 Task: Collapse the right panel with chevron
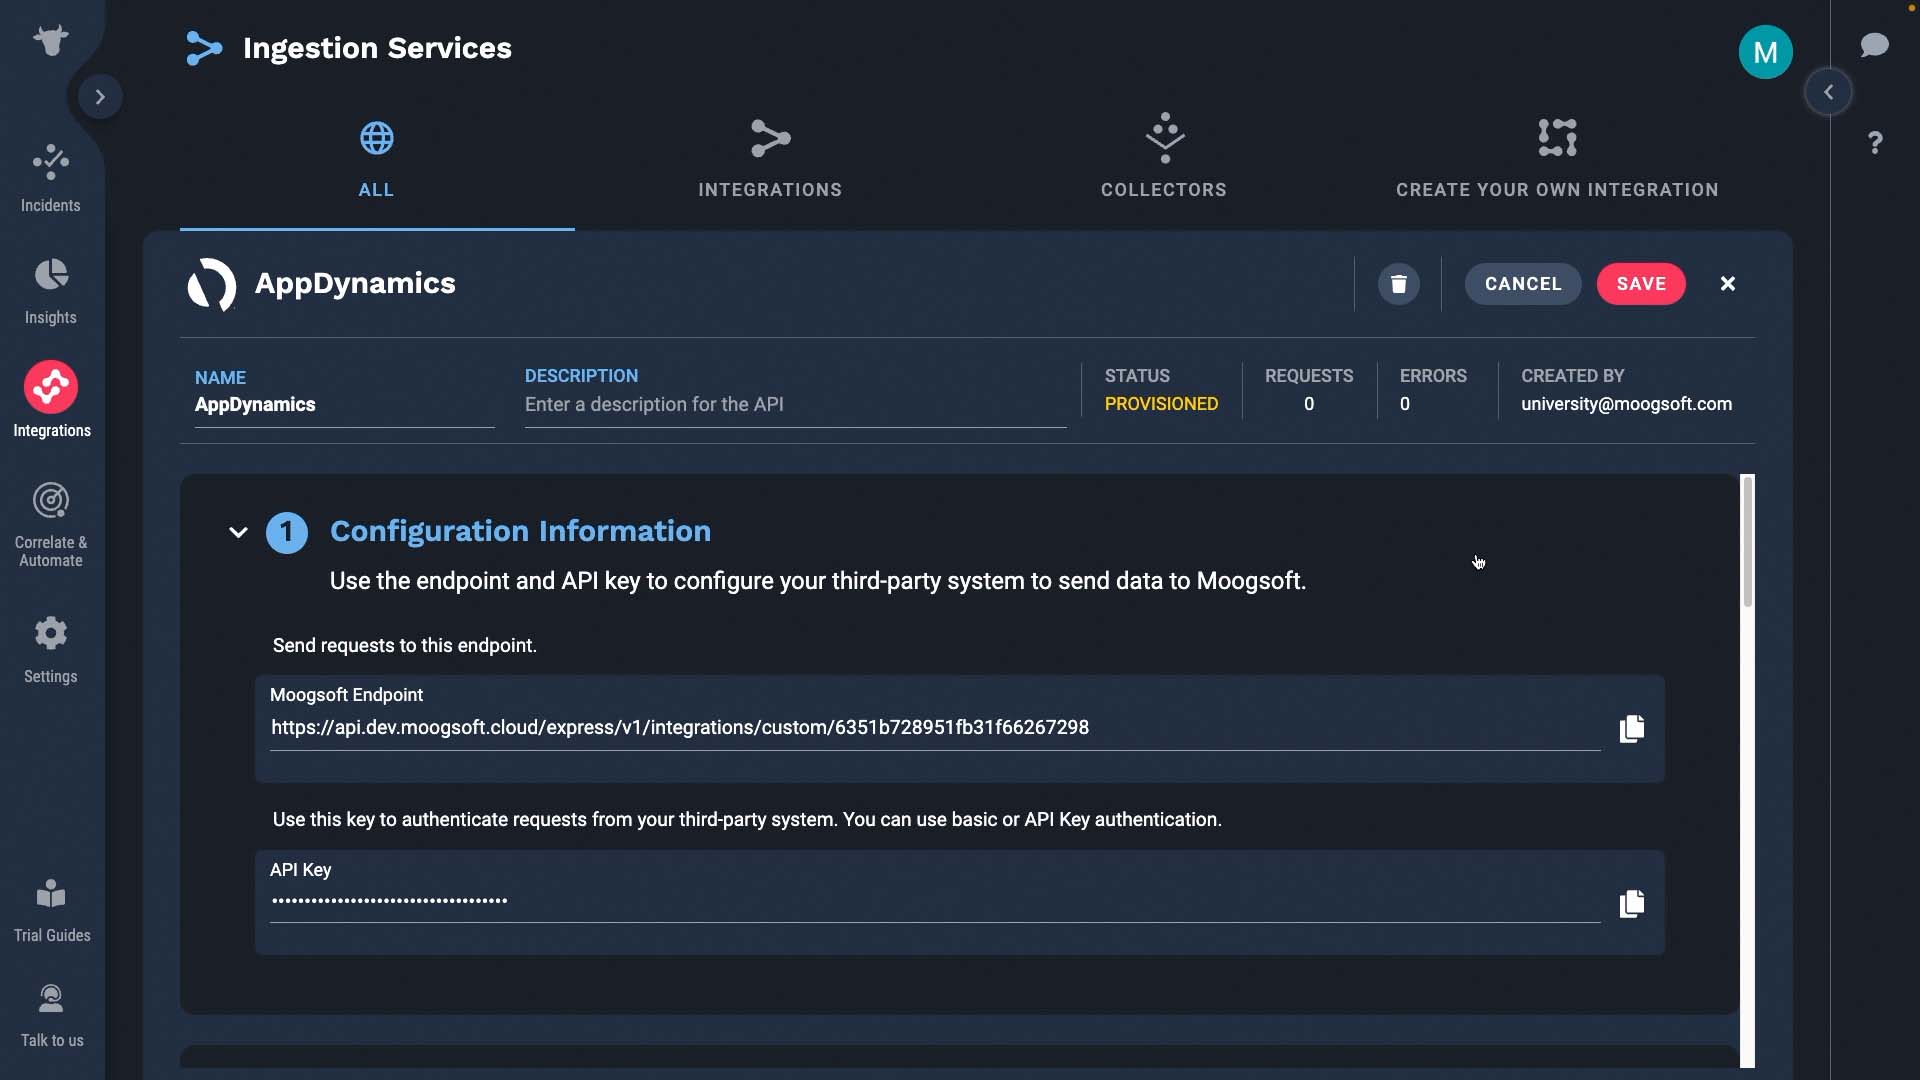[1828, 92]
